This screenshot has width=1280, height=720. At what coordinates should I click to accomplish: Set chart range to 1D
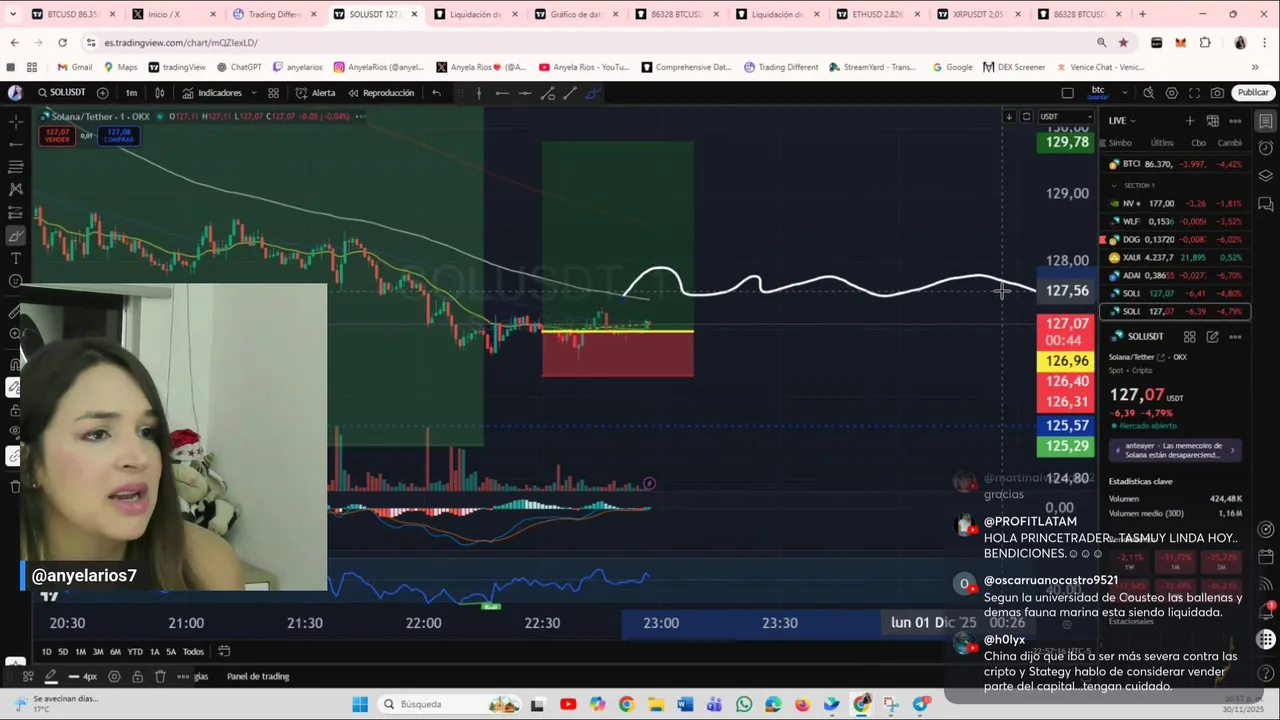click(46, 652)
